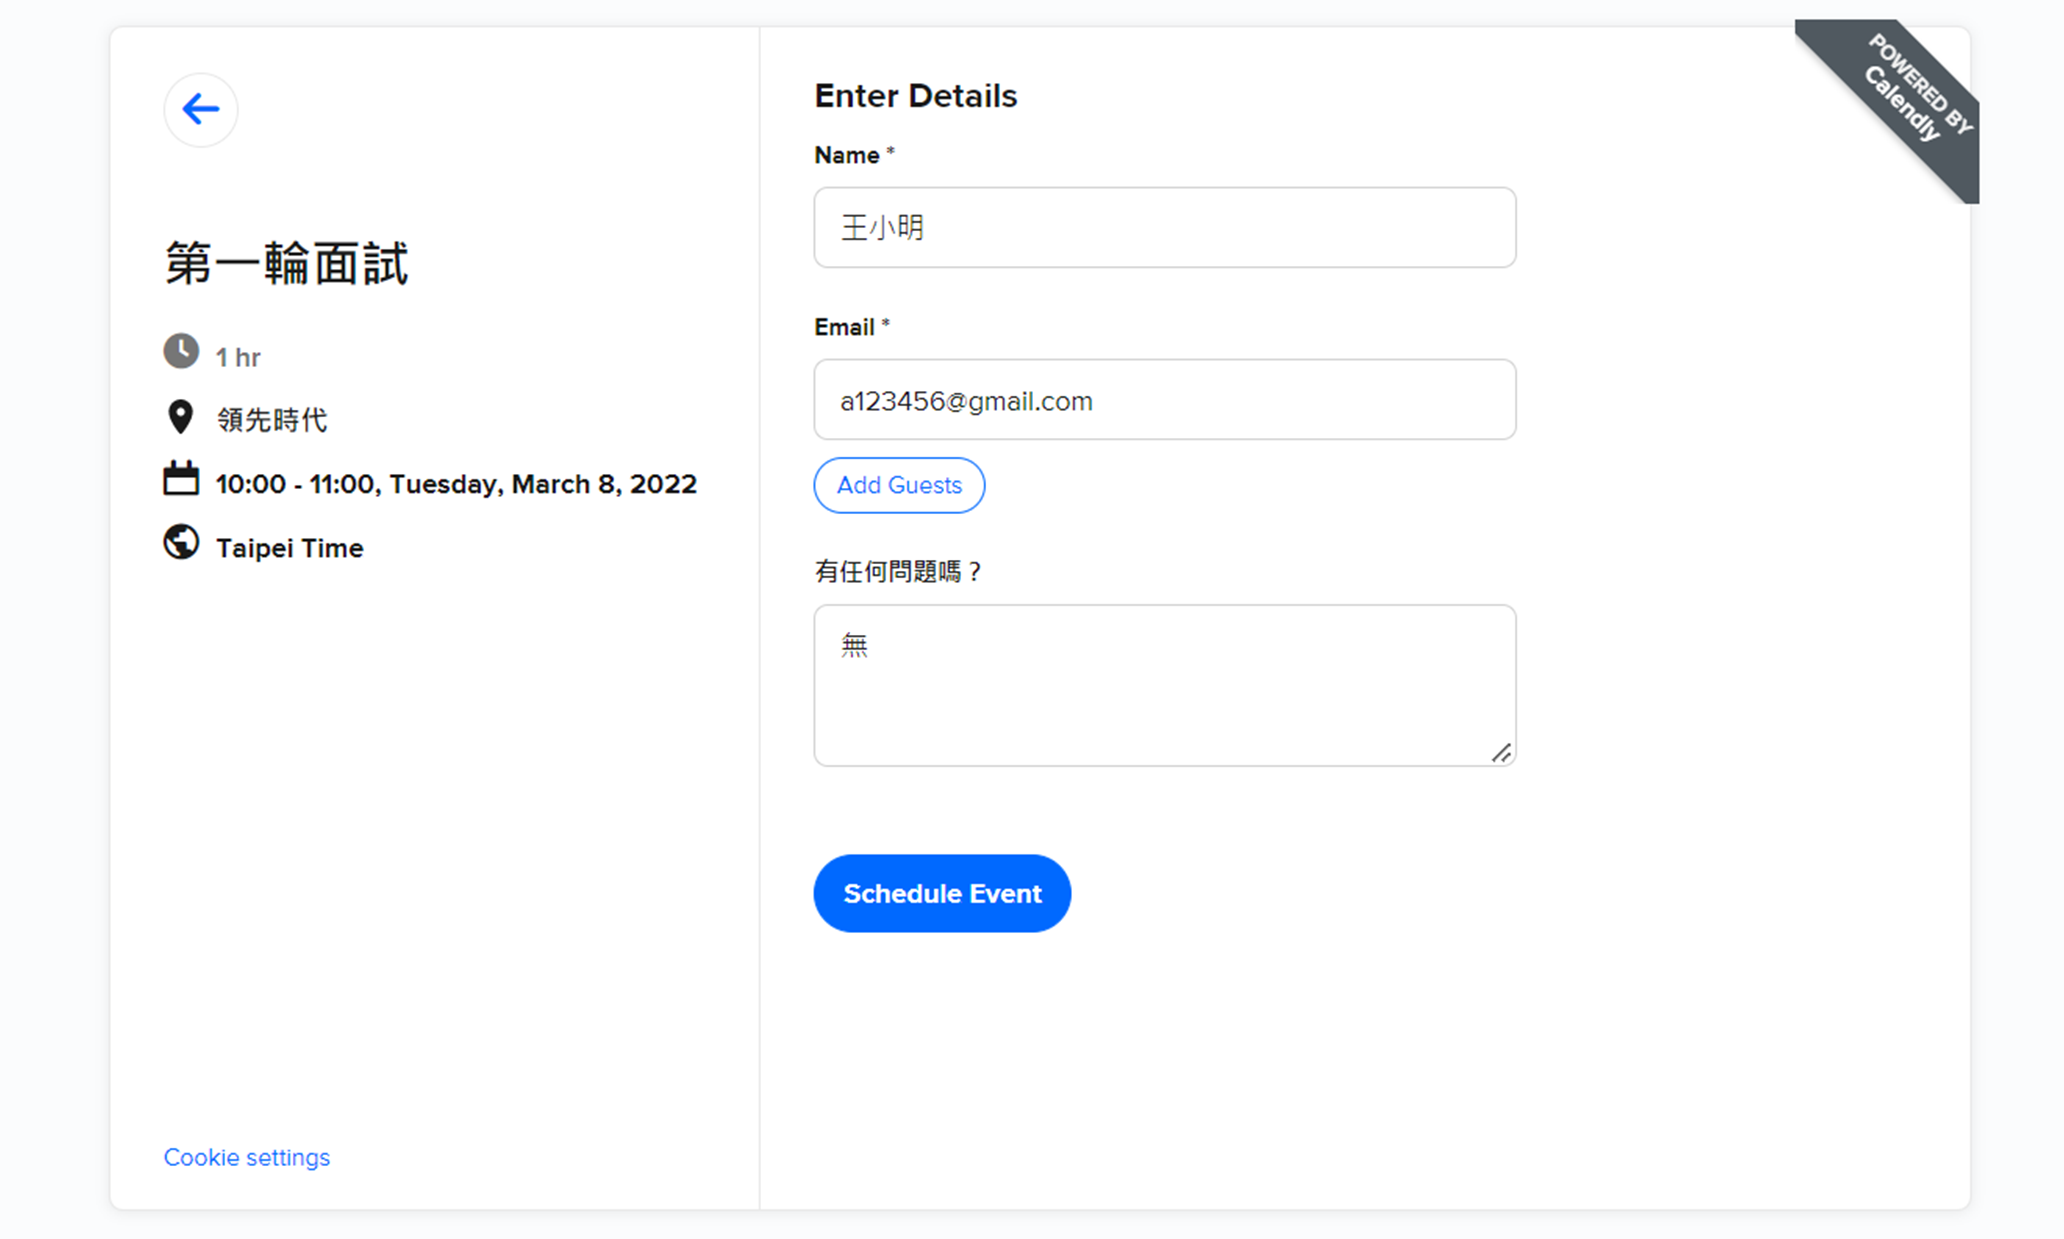Click the Enter Details heading

pos(915,96)
